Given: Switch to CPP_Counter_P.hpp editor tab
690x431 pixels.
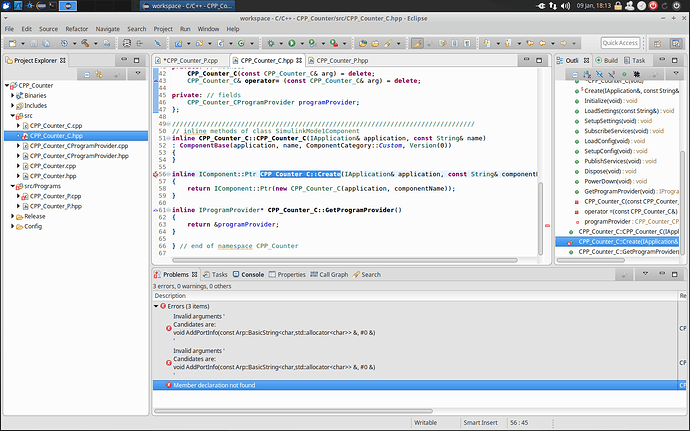Looking at the screenshot, I should tap(342, 60).
